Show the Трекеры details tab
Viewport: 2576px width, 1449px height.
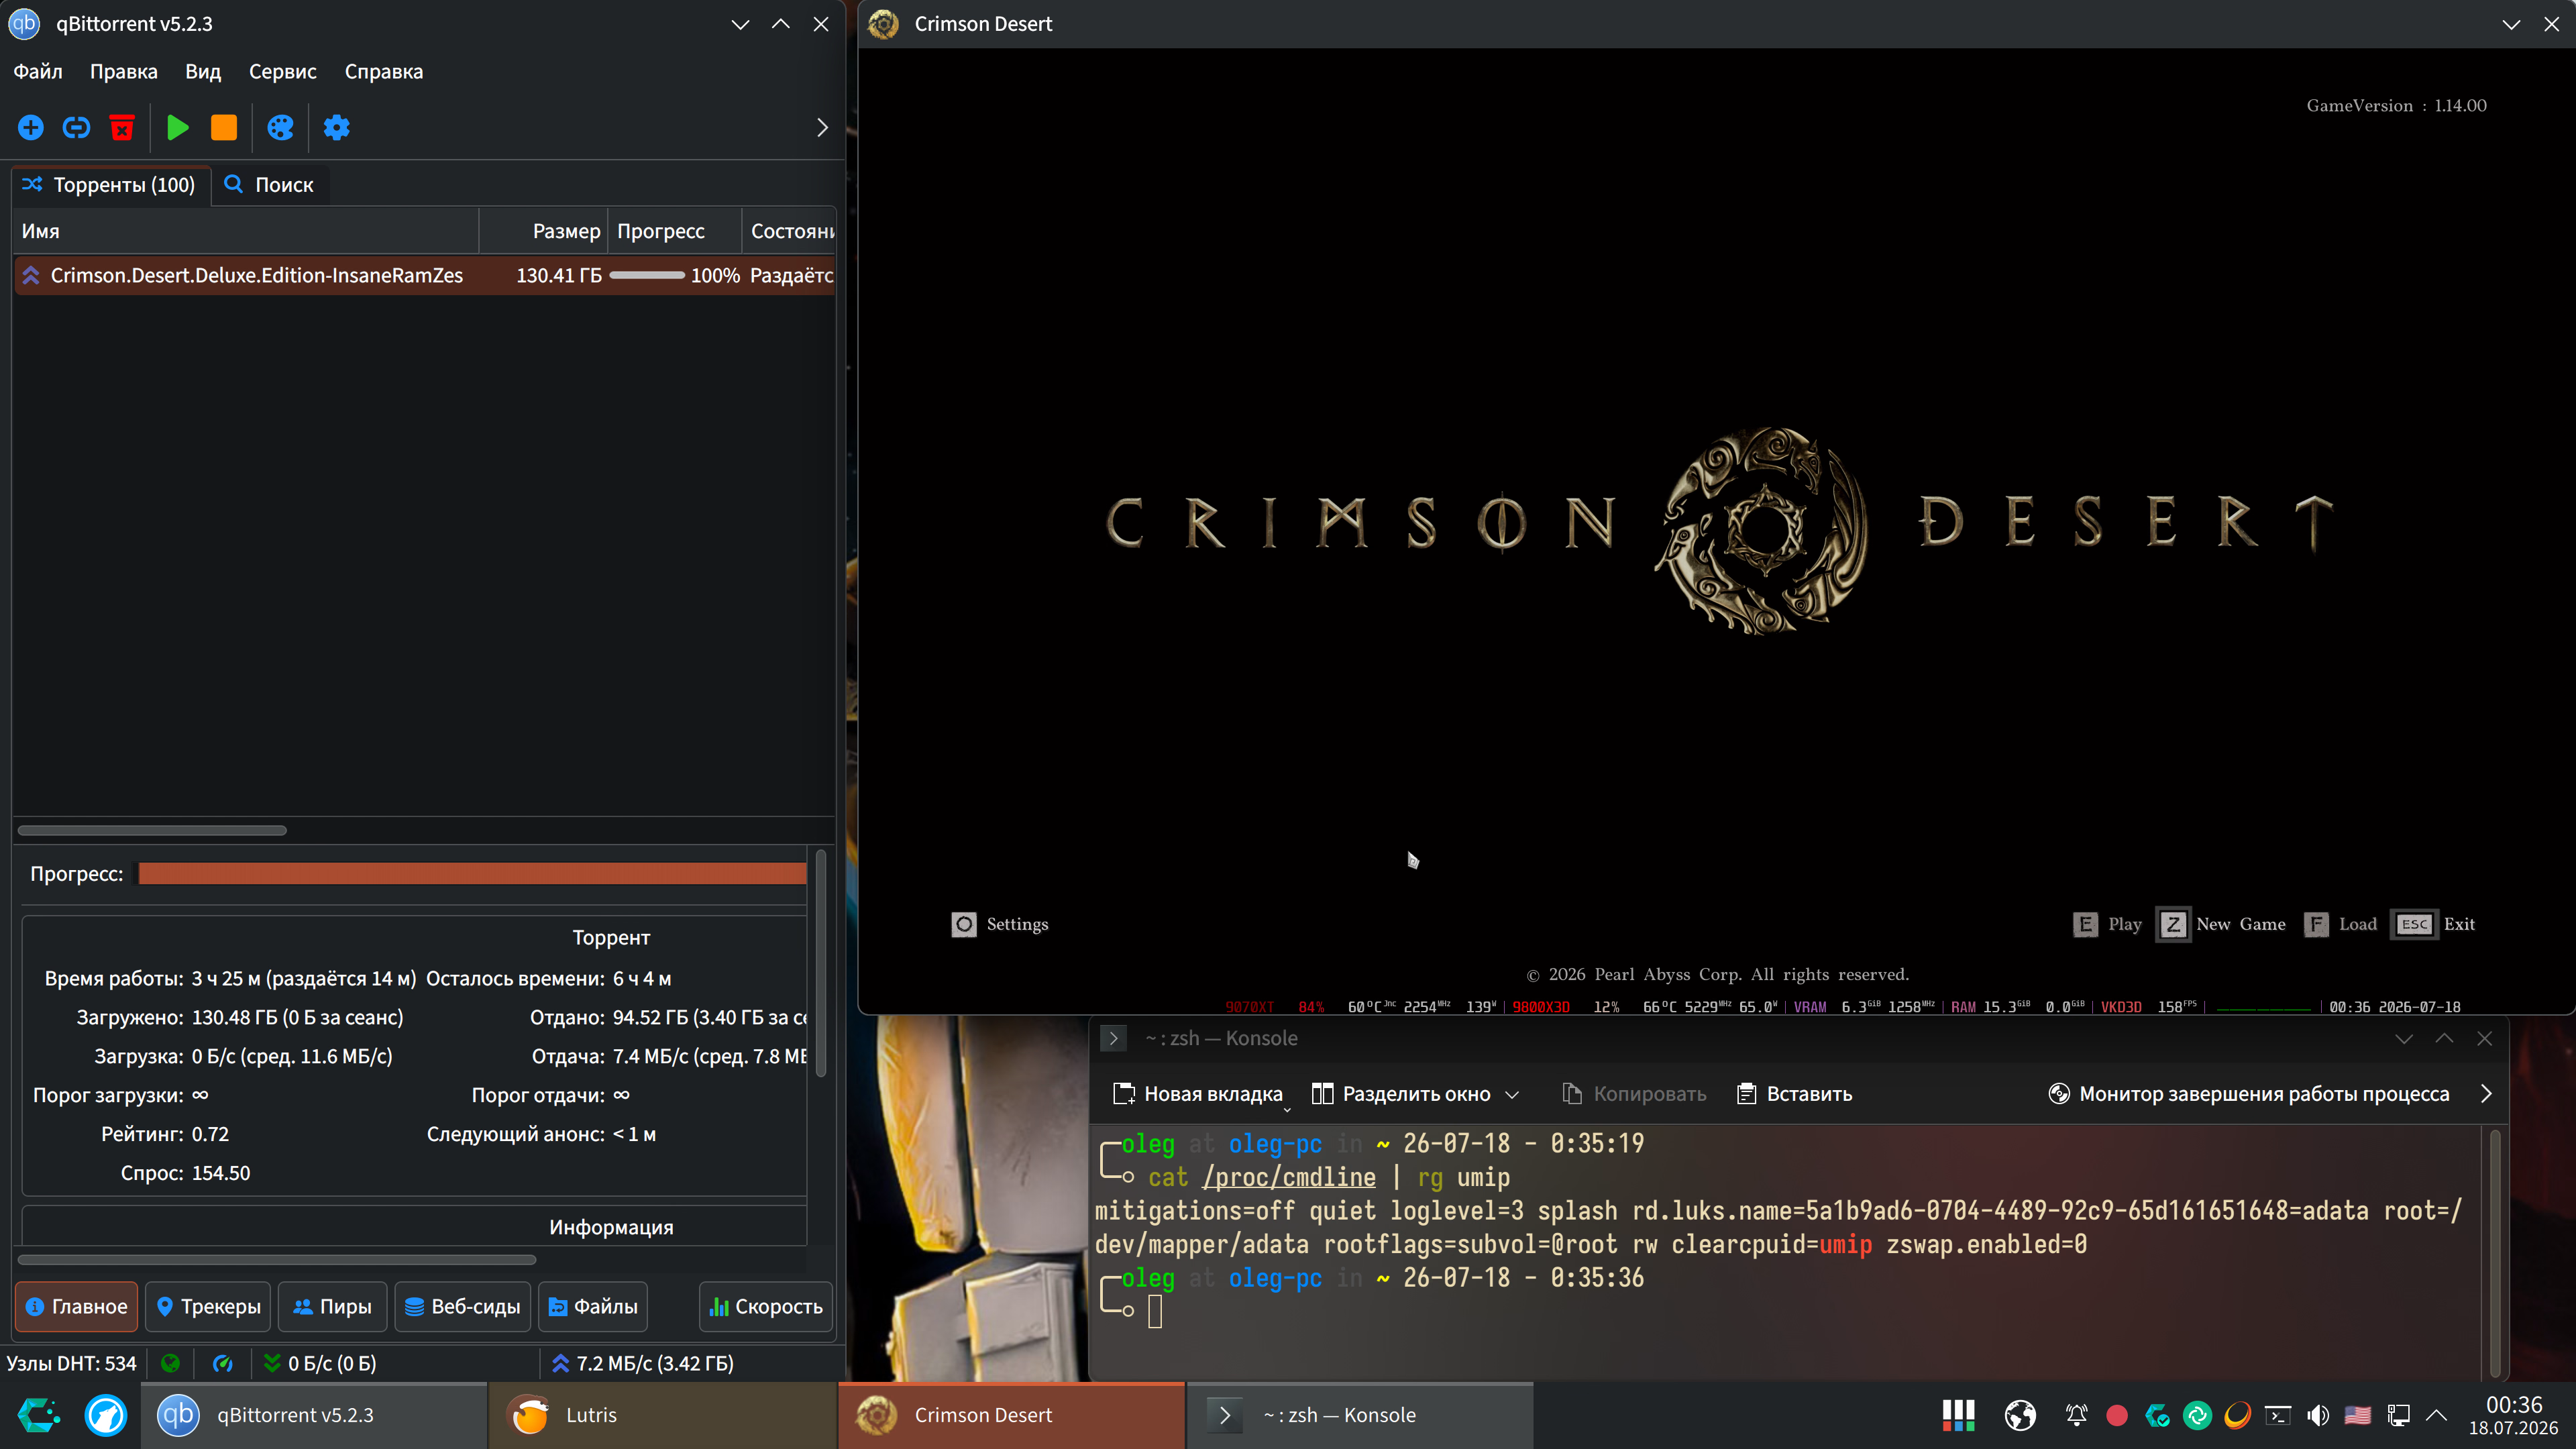208,1306
